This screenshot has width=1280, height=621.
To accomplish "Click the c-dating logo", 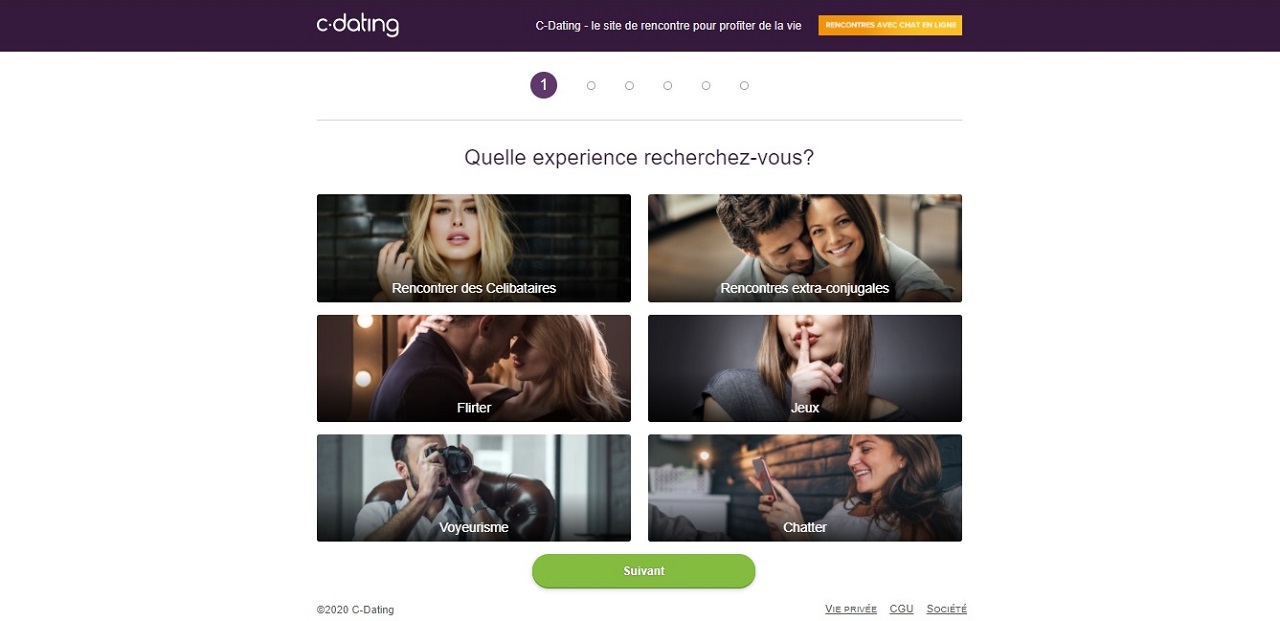I will [x=358, y=25].
